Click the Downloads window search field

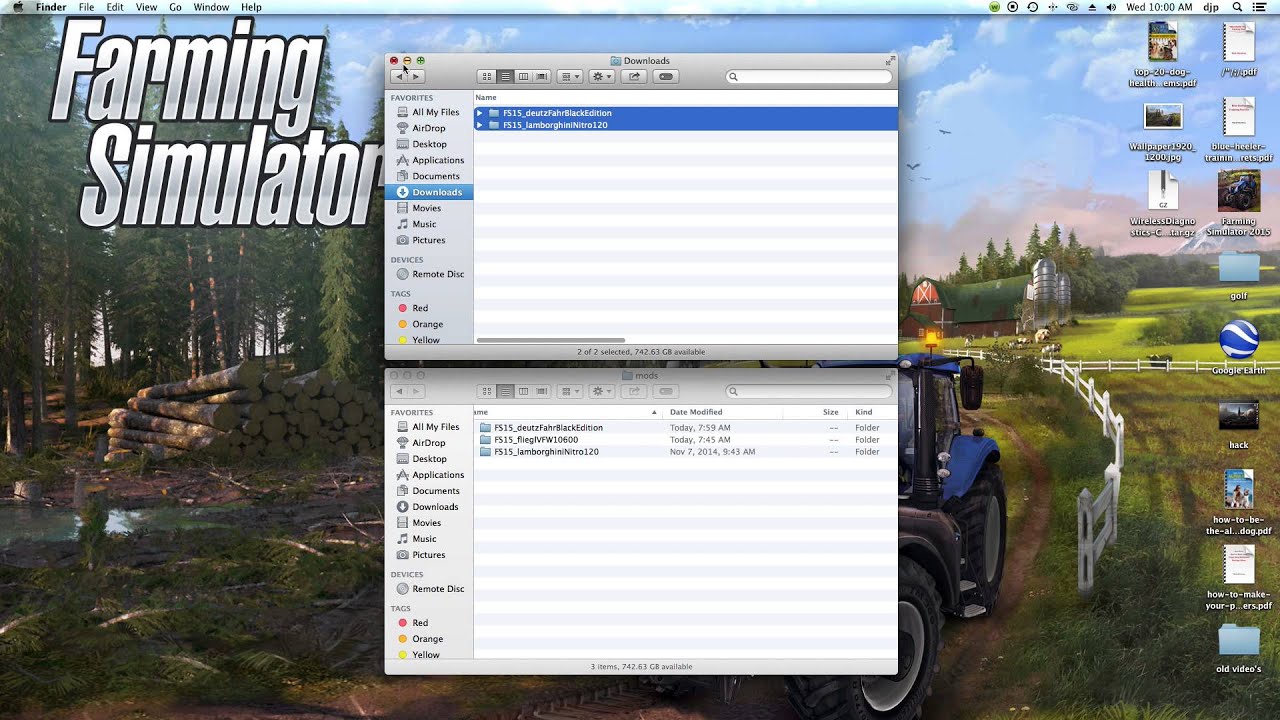pos(809,76)
